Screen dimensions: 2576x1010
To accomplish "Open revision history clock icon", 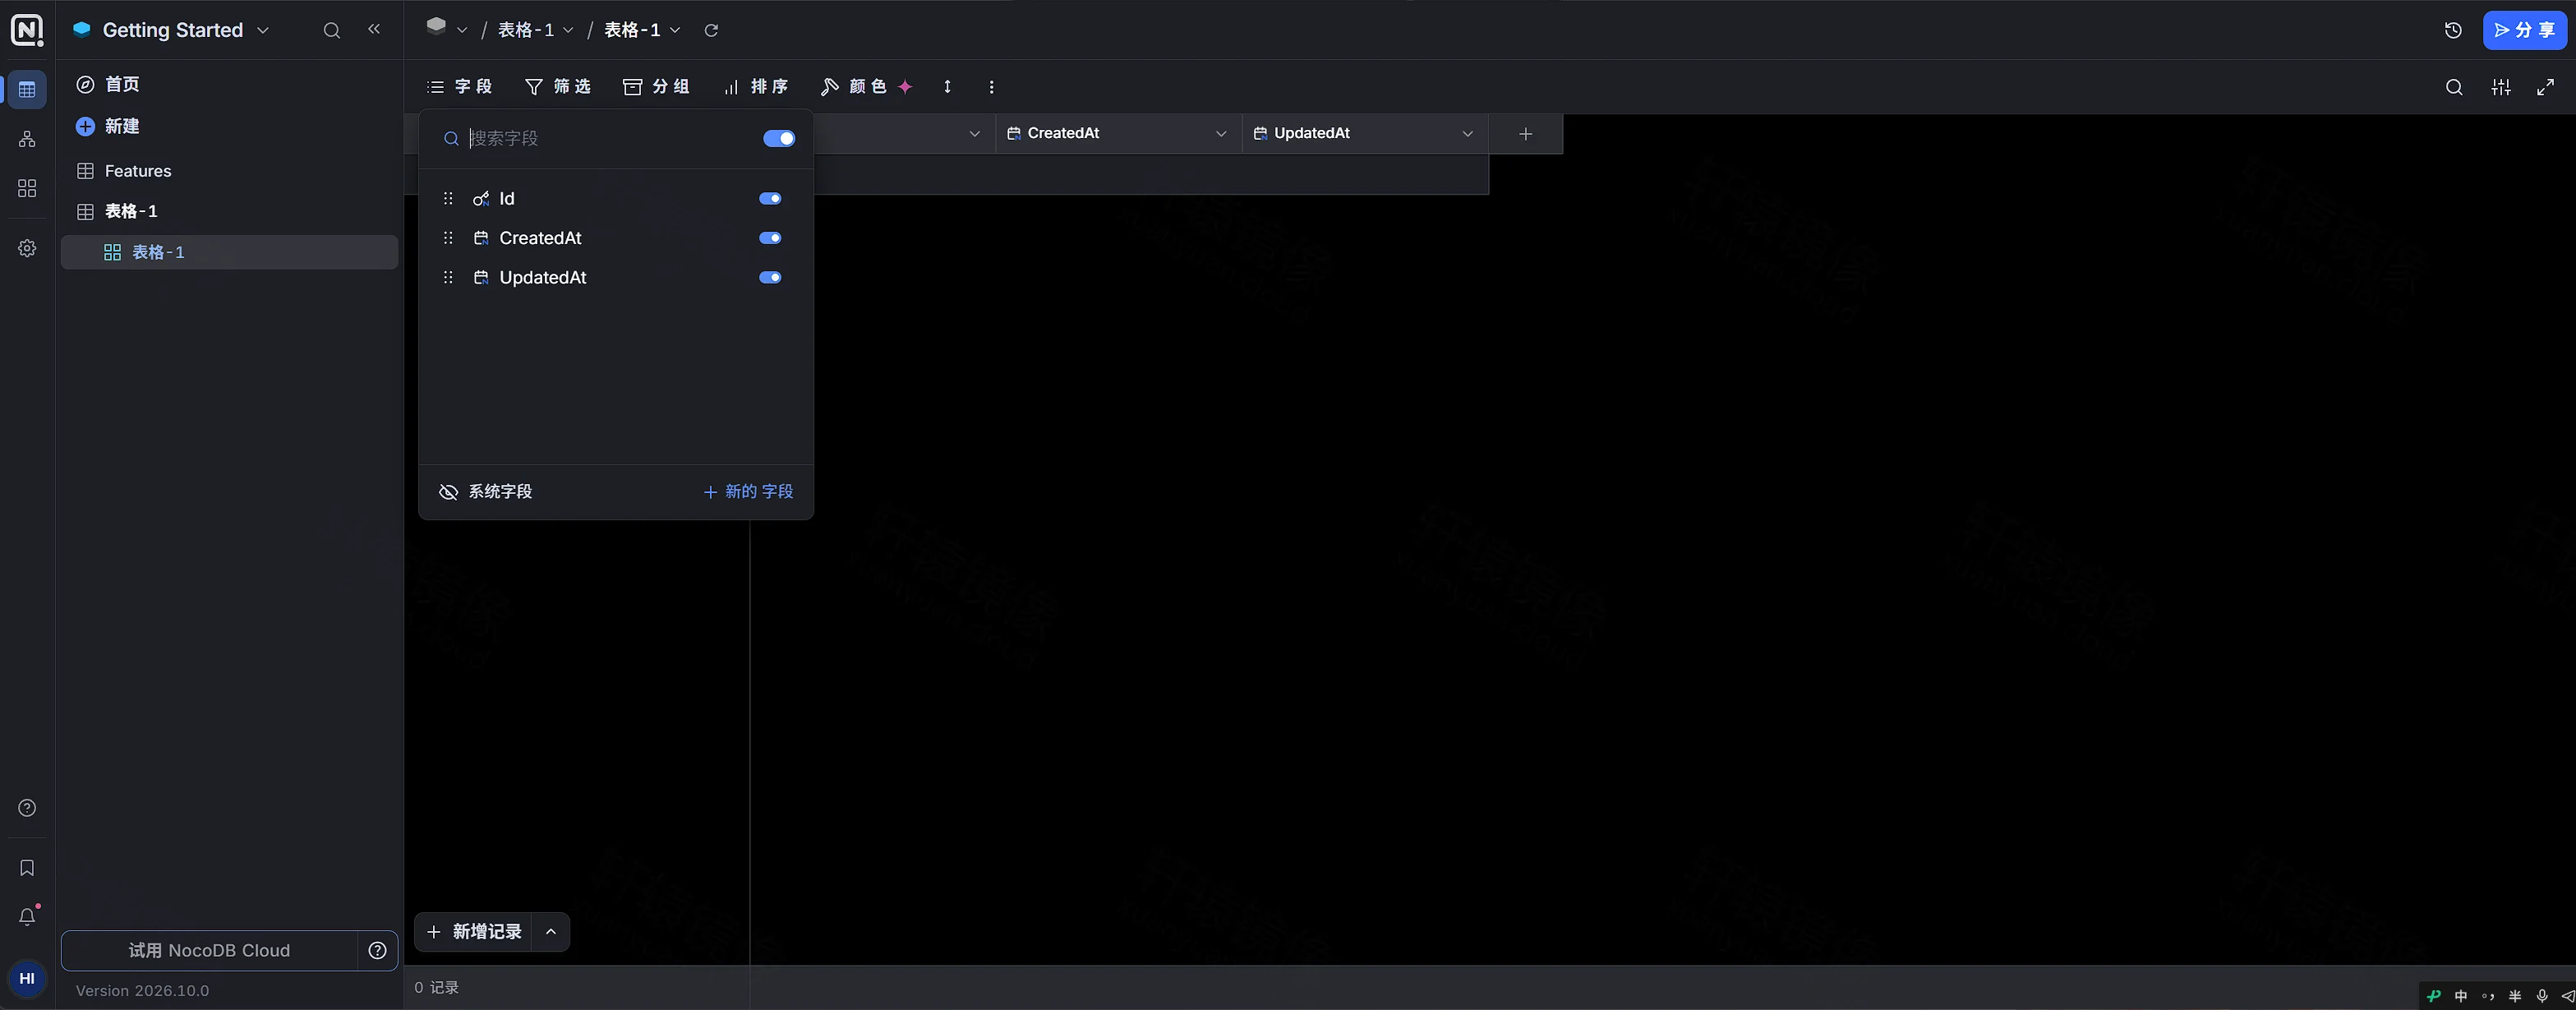I will click(2453, 30).
